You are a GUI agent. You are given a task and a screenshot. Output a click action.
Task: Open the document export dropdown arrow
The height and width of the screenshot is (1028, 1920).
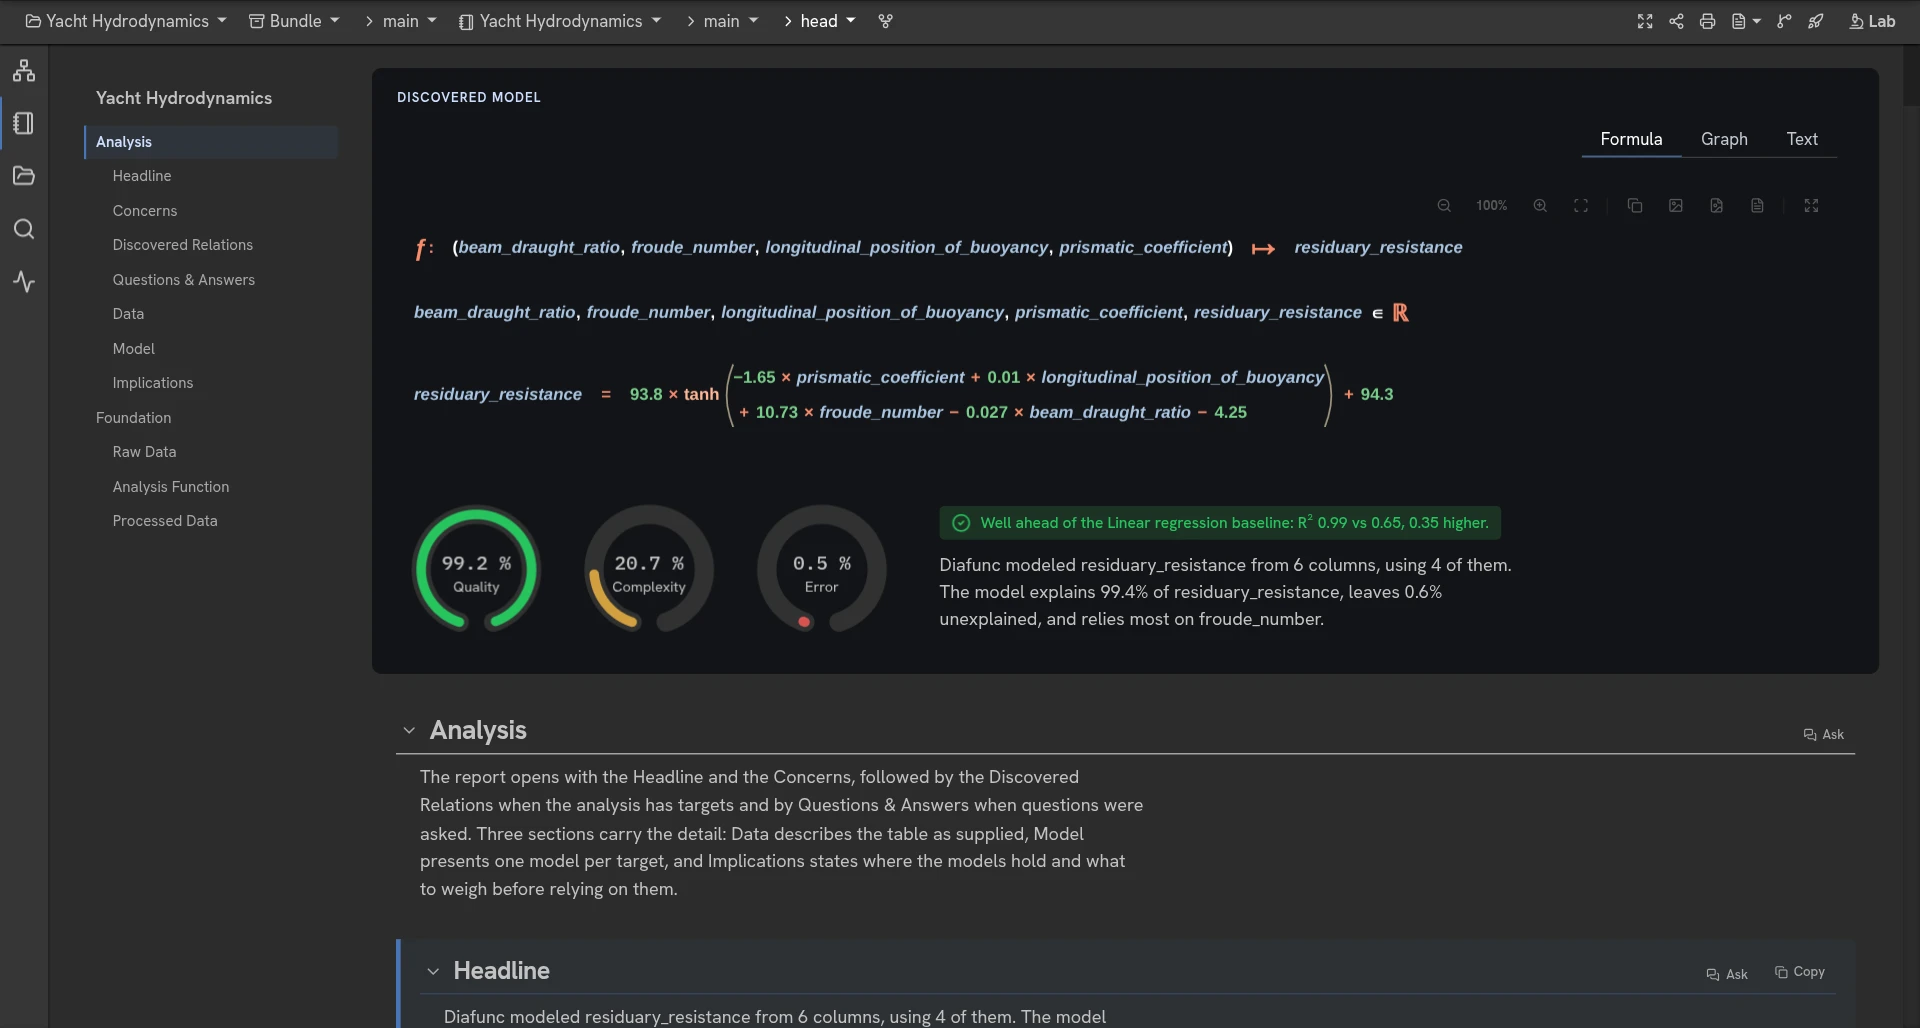pos(1757,21)
